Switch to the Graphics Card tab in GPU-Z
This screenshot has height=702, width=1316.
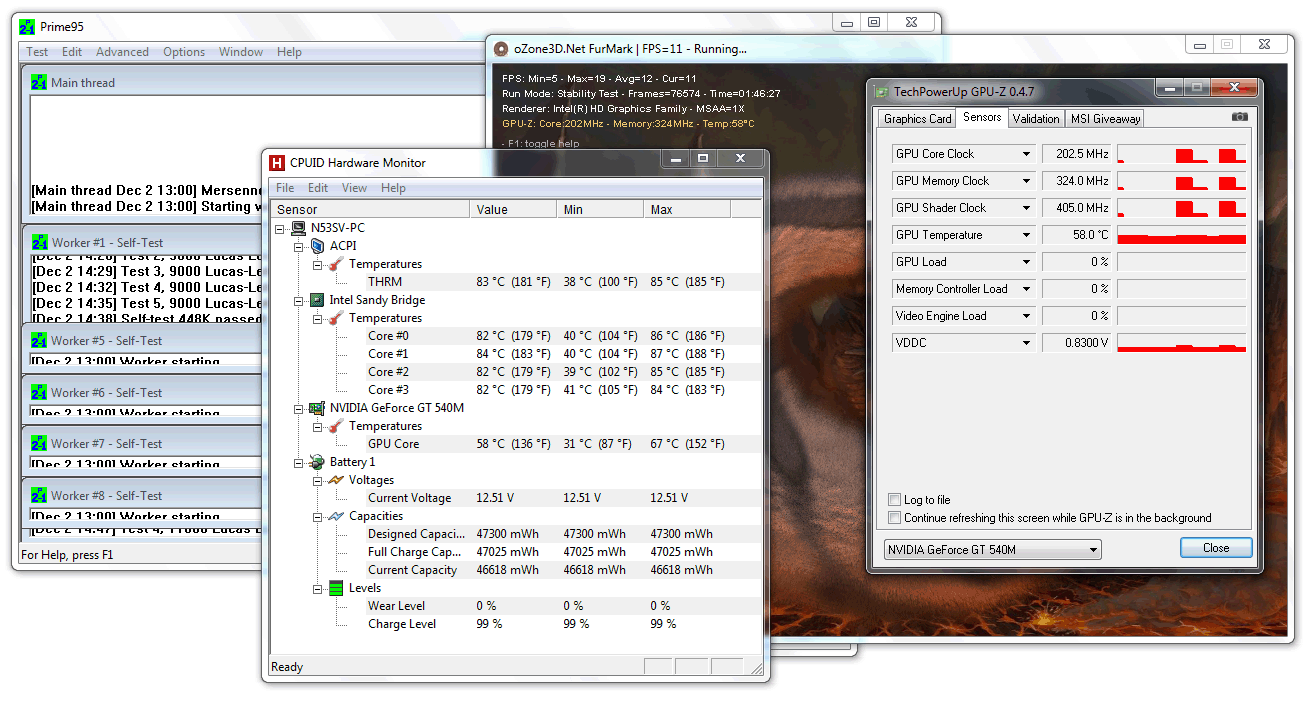(x=917, y=118)
